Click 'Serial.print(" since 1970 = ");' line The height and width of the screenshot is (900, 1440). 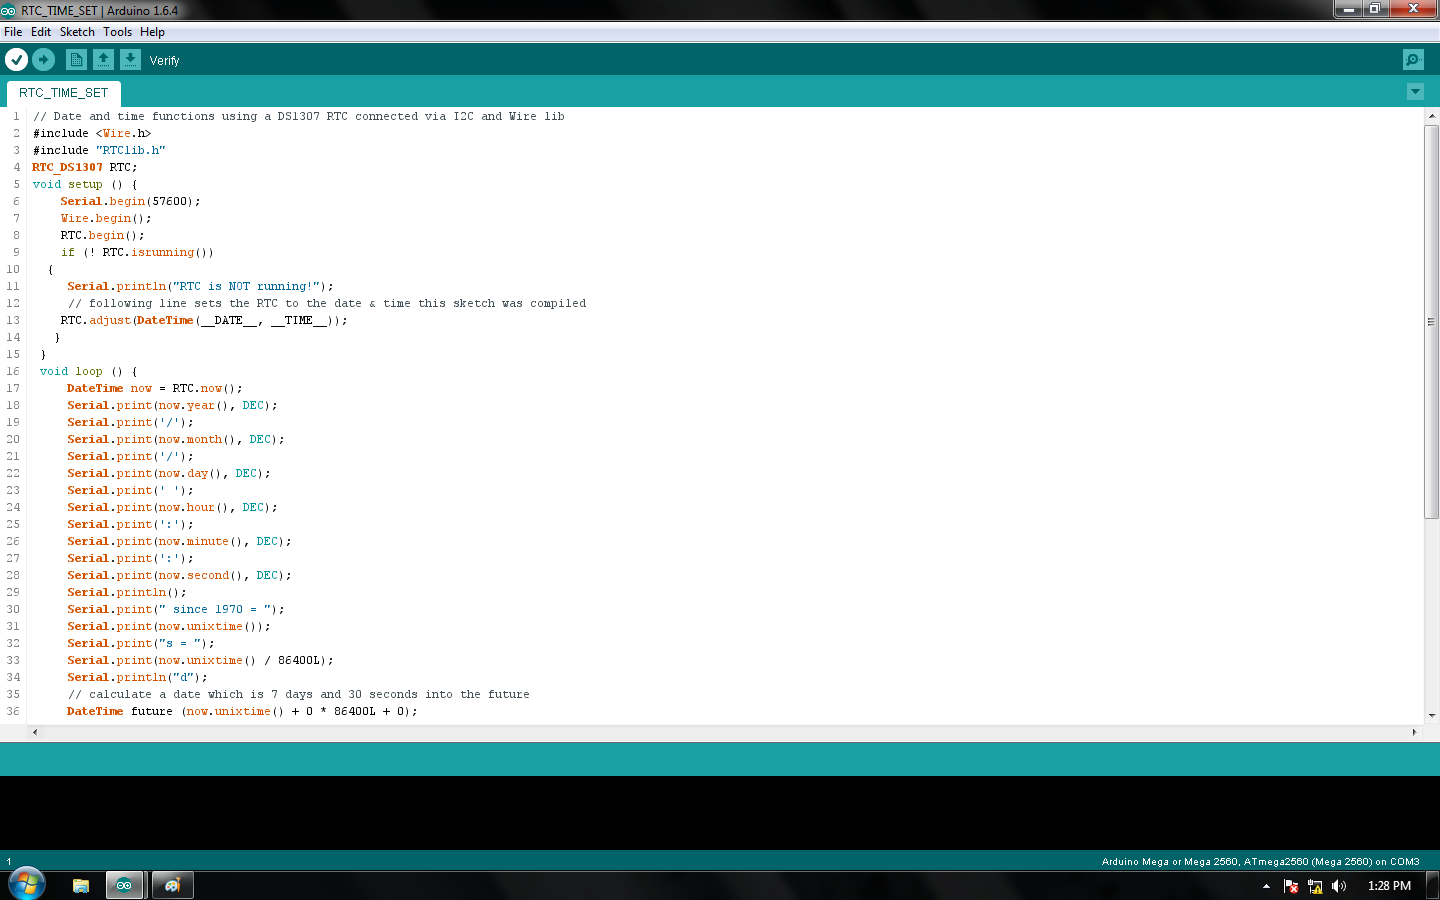tap(176, 609)
